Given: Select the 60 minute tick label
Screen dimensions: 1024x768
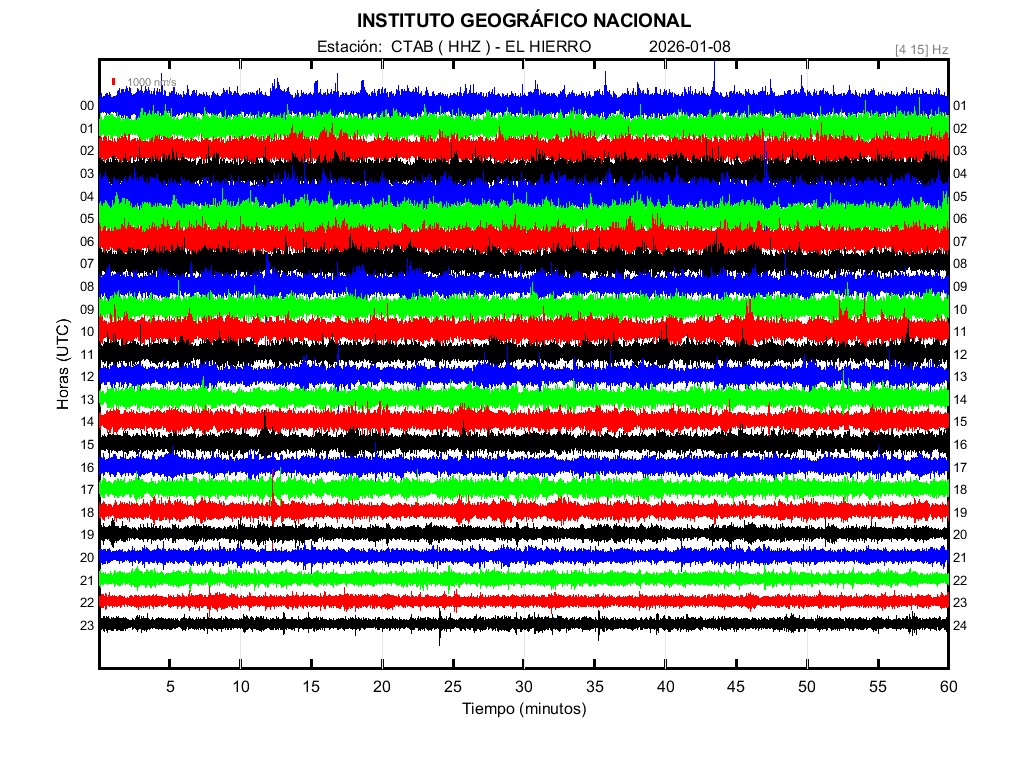Looking at the screenshot, I should (948, 687).
